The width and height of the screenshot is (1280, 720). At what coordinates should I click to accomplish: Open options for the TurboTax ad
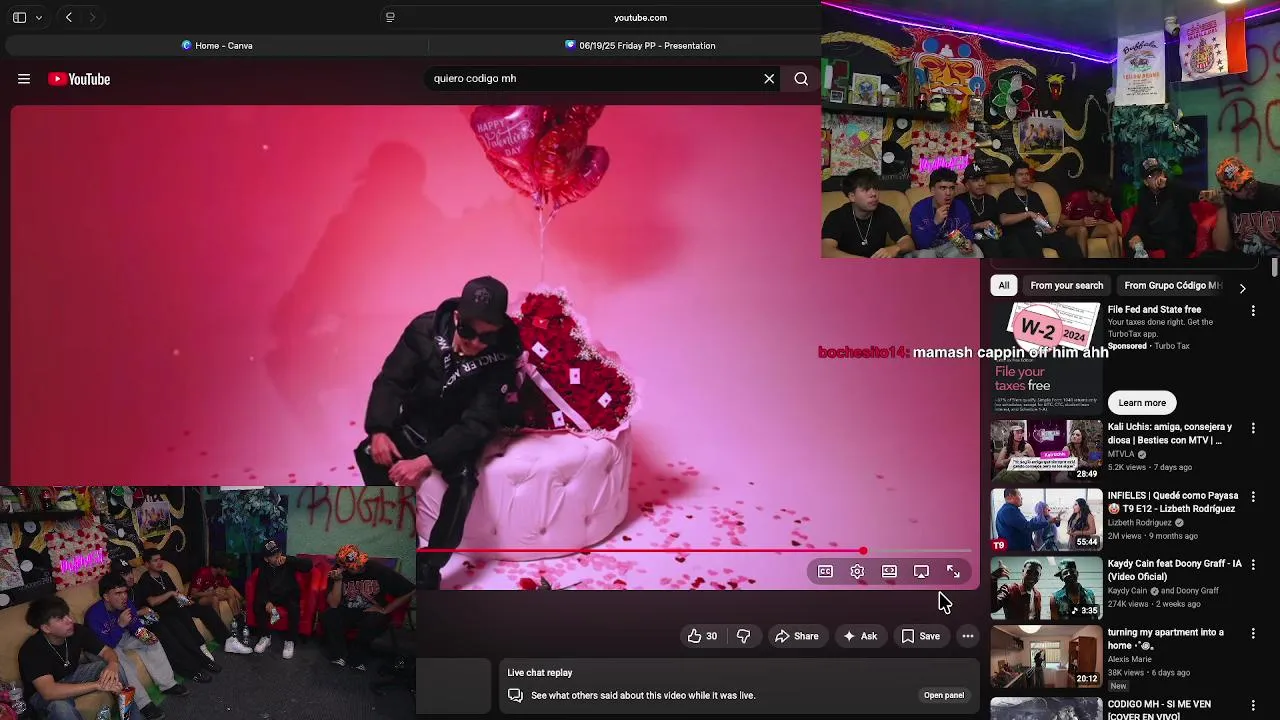pyautogui.click(x=1253, y=311)
